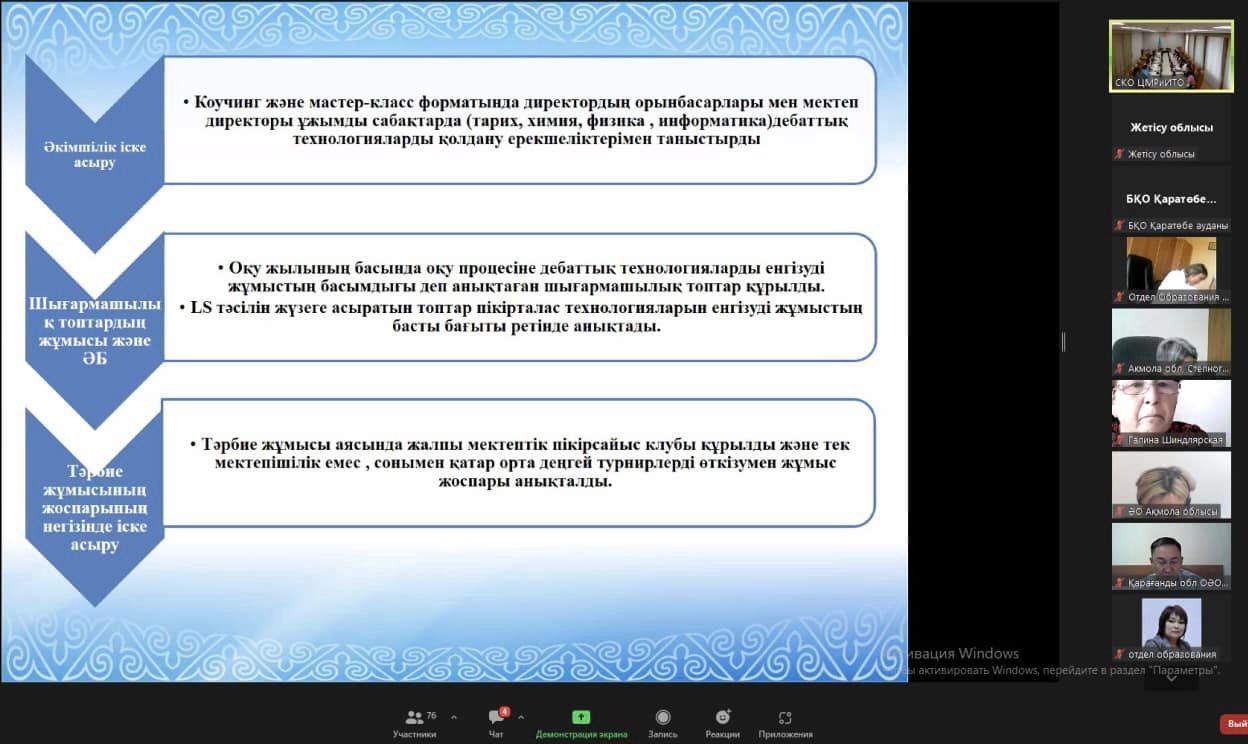Viewport: 1248px width, 744px height.
Task: Select the БҚО Қаратөбе ауданы participant tile
Action: [x=1171, y=199]
